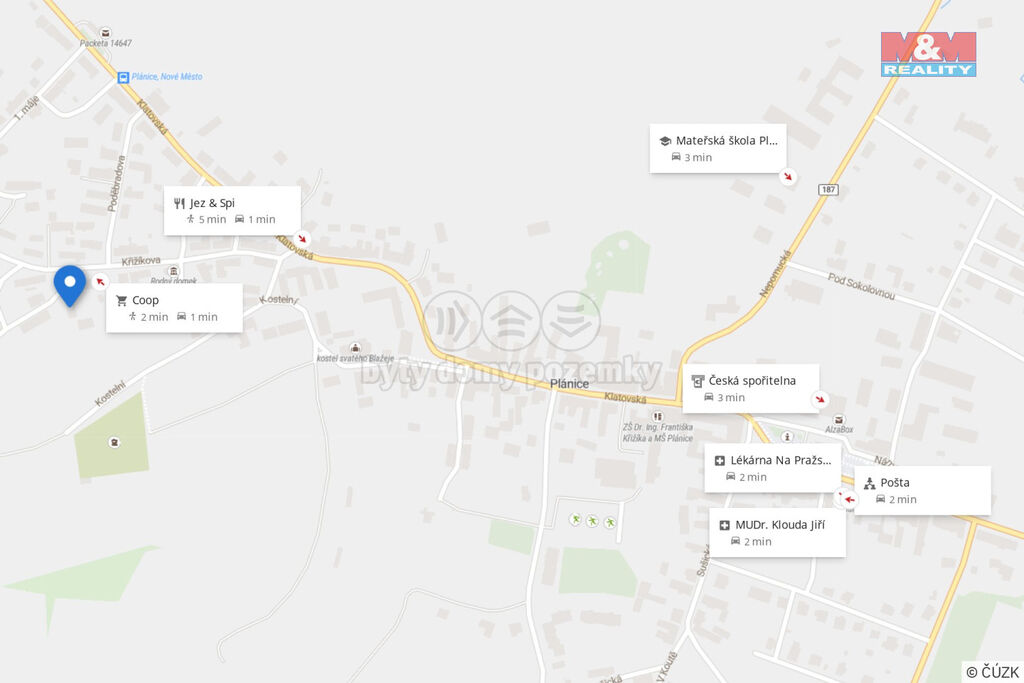Open the Coop shop info card
Image resolution: width=1024 pixels, height=683 pixels.
tap(174, 308)
